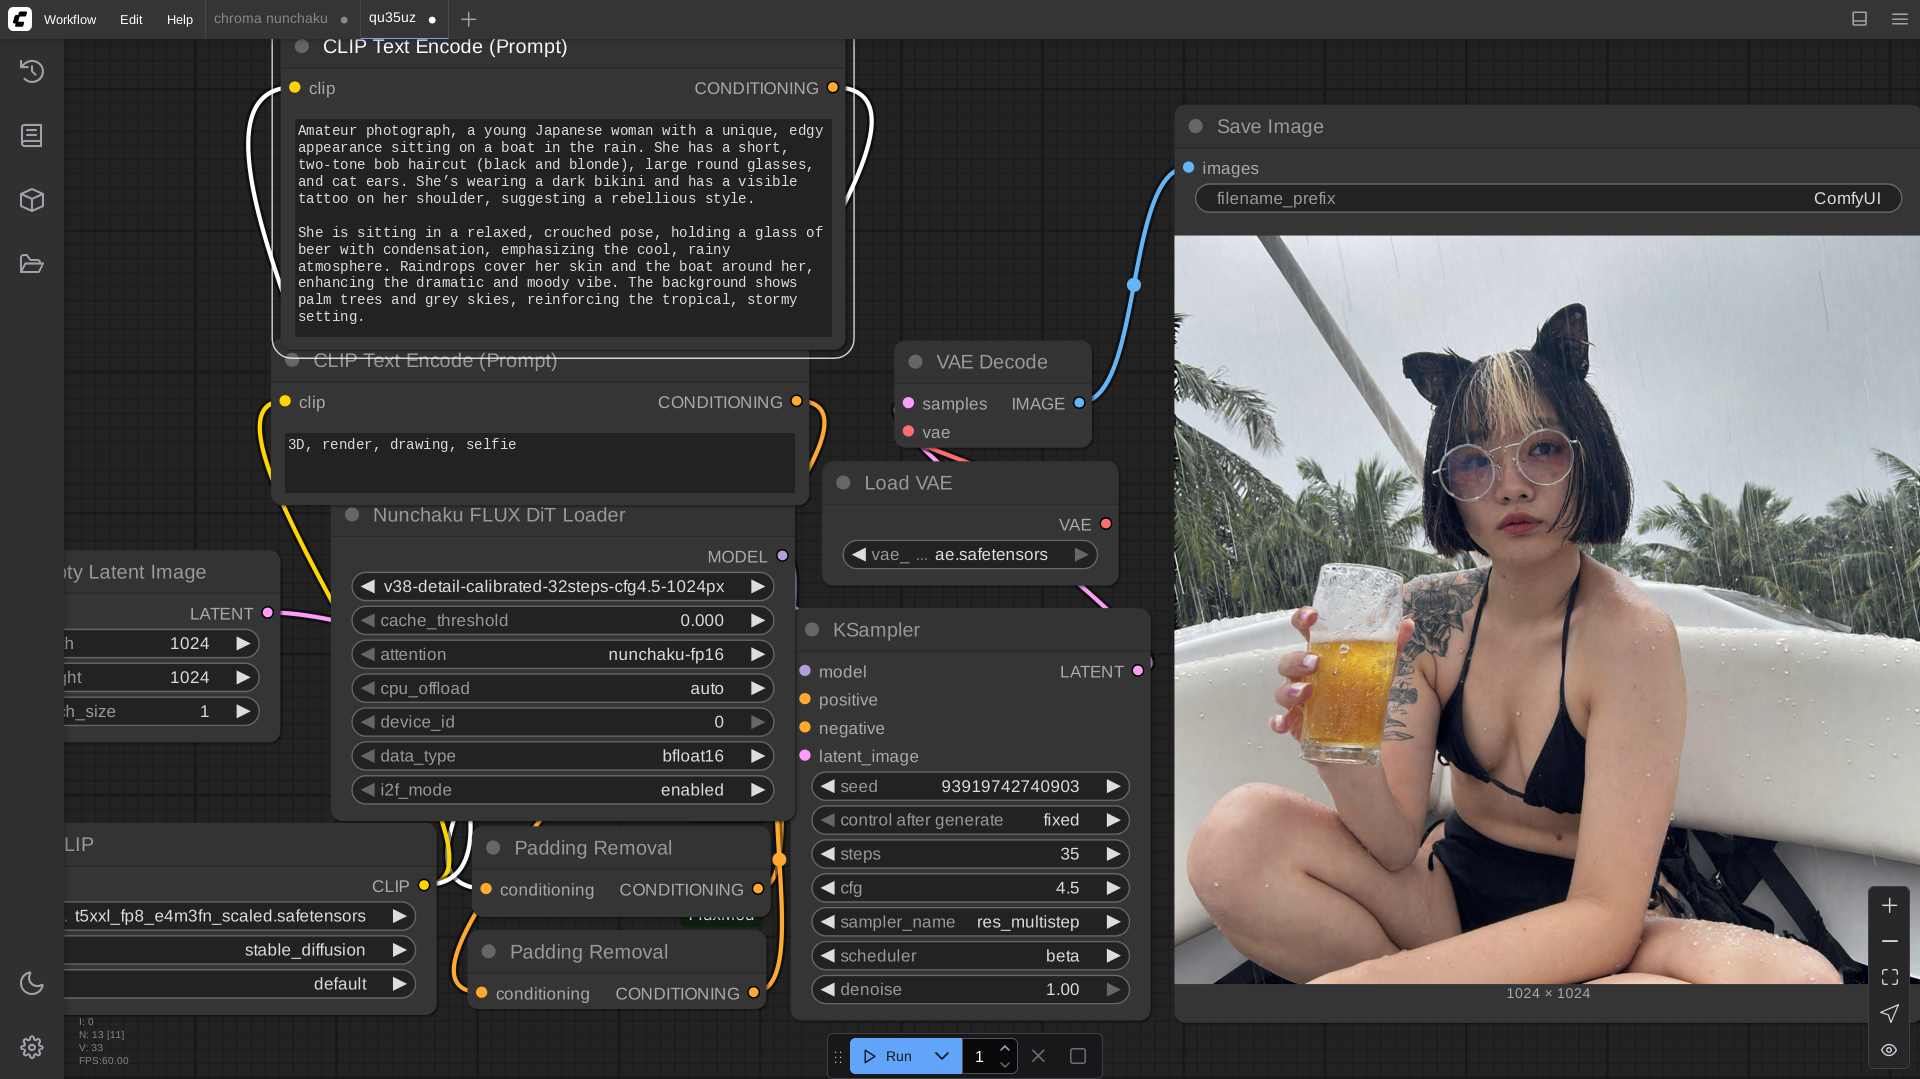Screen dimensions: 1920x1079
Task: Open the Edit menu
Action: [131, 19]
